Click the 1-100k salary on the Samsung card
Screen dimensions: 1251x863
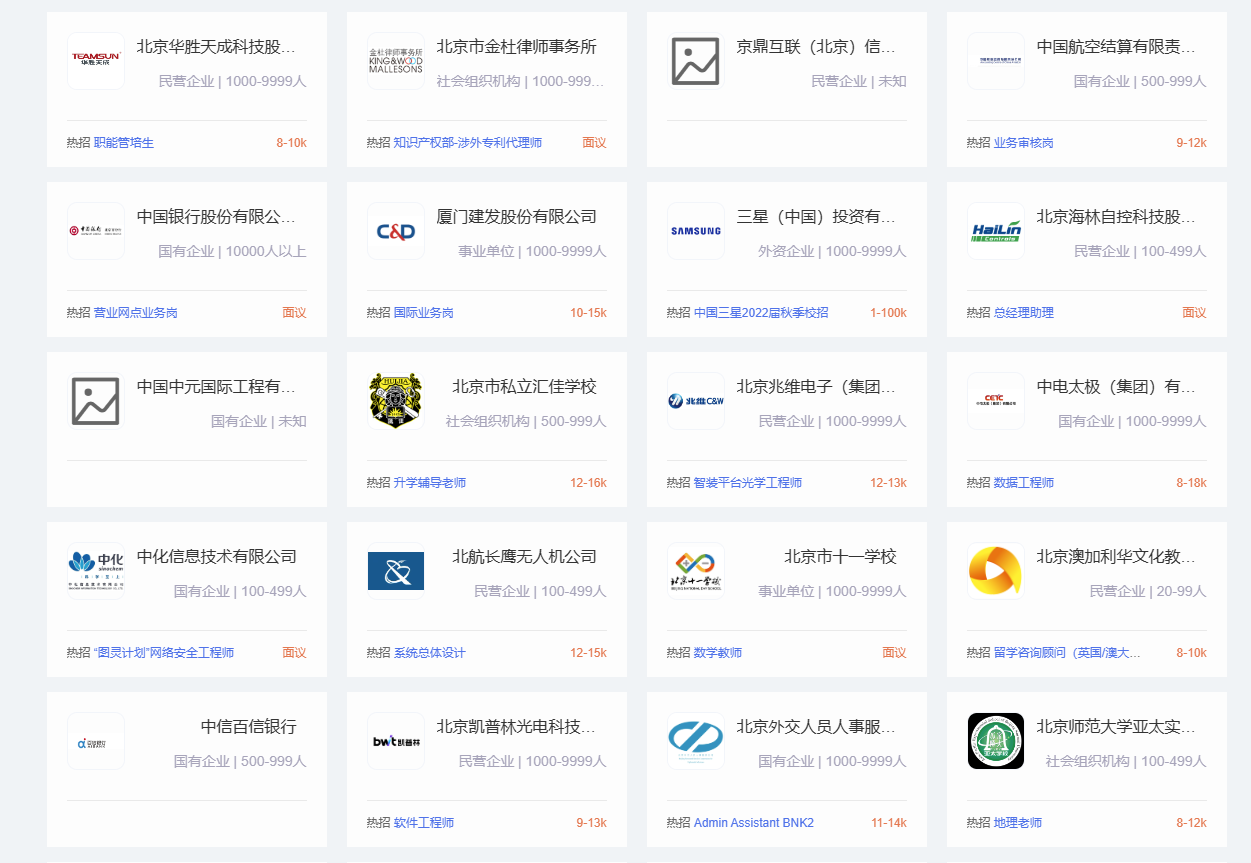click(x=888, y=313)
